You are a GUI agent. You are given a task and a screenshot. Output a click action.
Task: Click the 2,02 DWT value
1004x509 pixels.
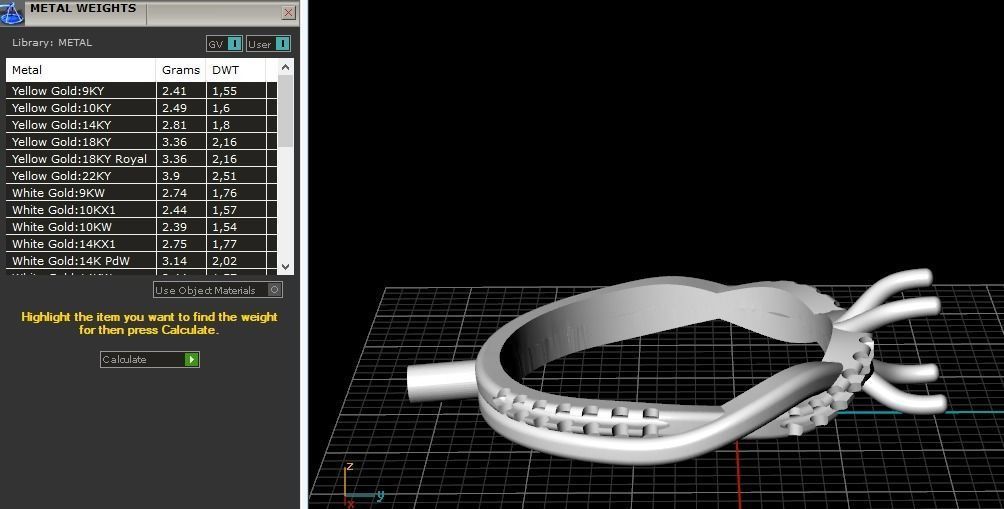tap(225, 261)
